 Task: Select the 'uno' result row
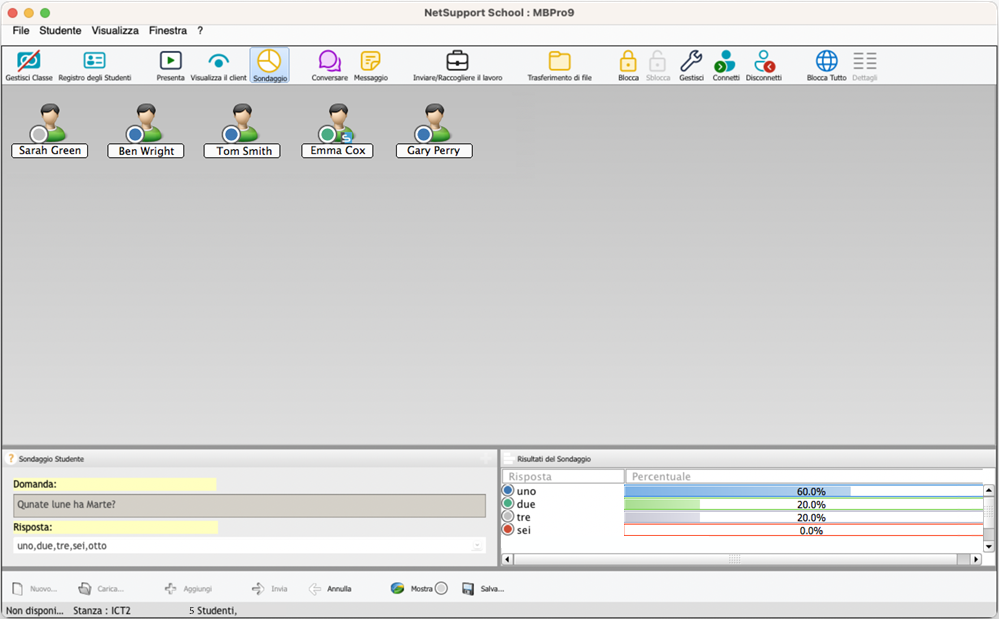[x=742, y=491]
